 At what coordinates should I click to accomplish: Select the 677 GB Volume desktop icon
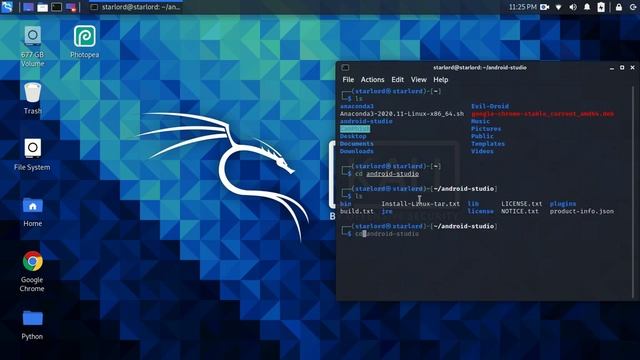(33, 46)
